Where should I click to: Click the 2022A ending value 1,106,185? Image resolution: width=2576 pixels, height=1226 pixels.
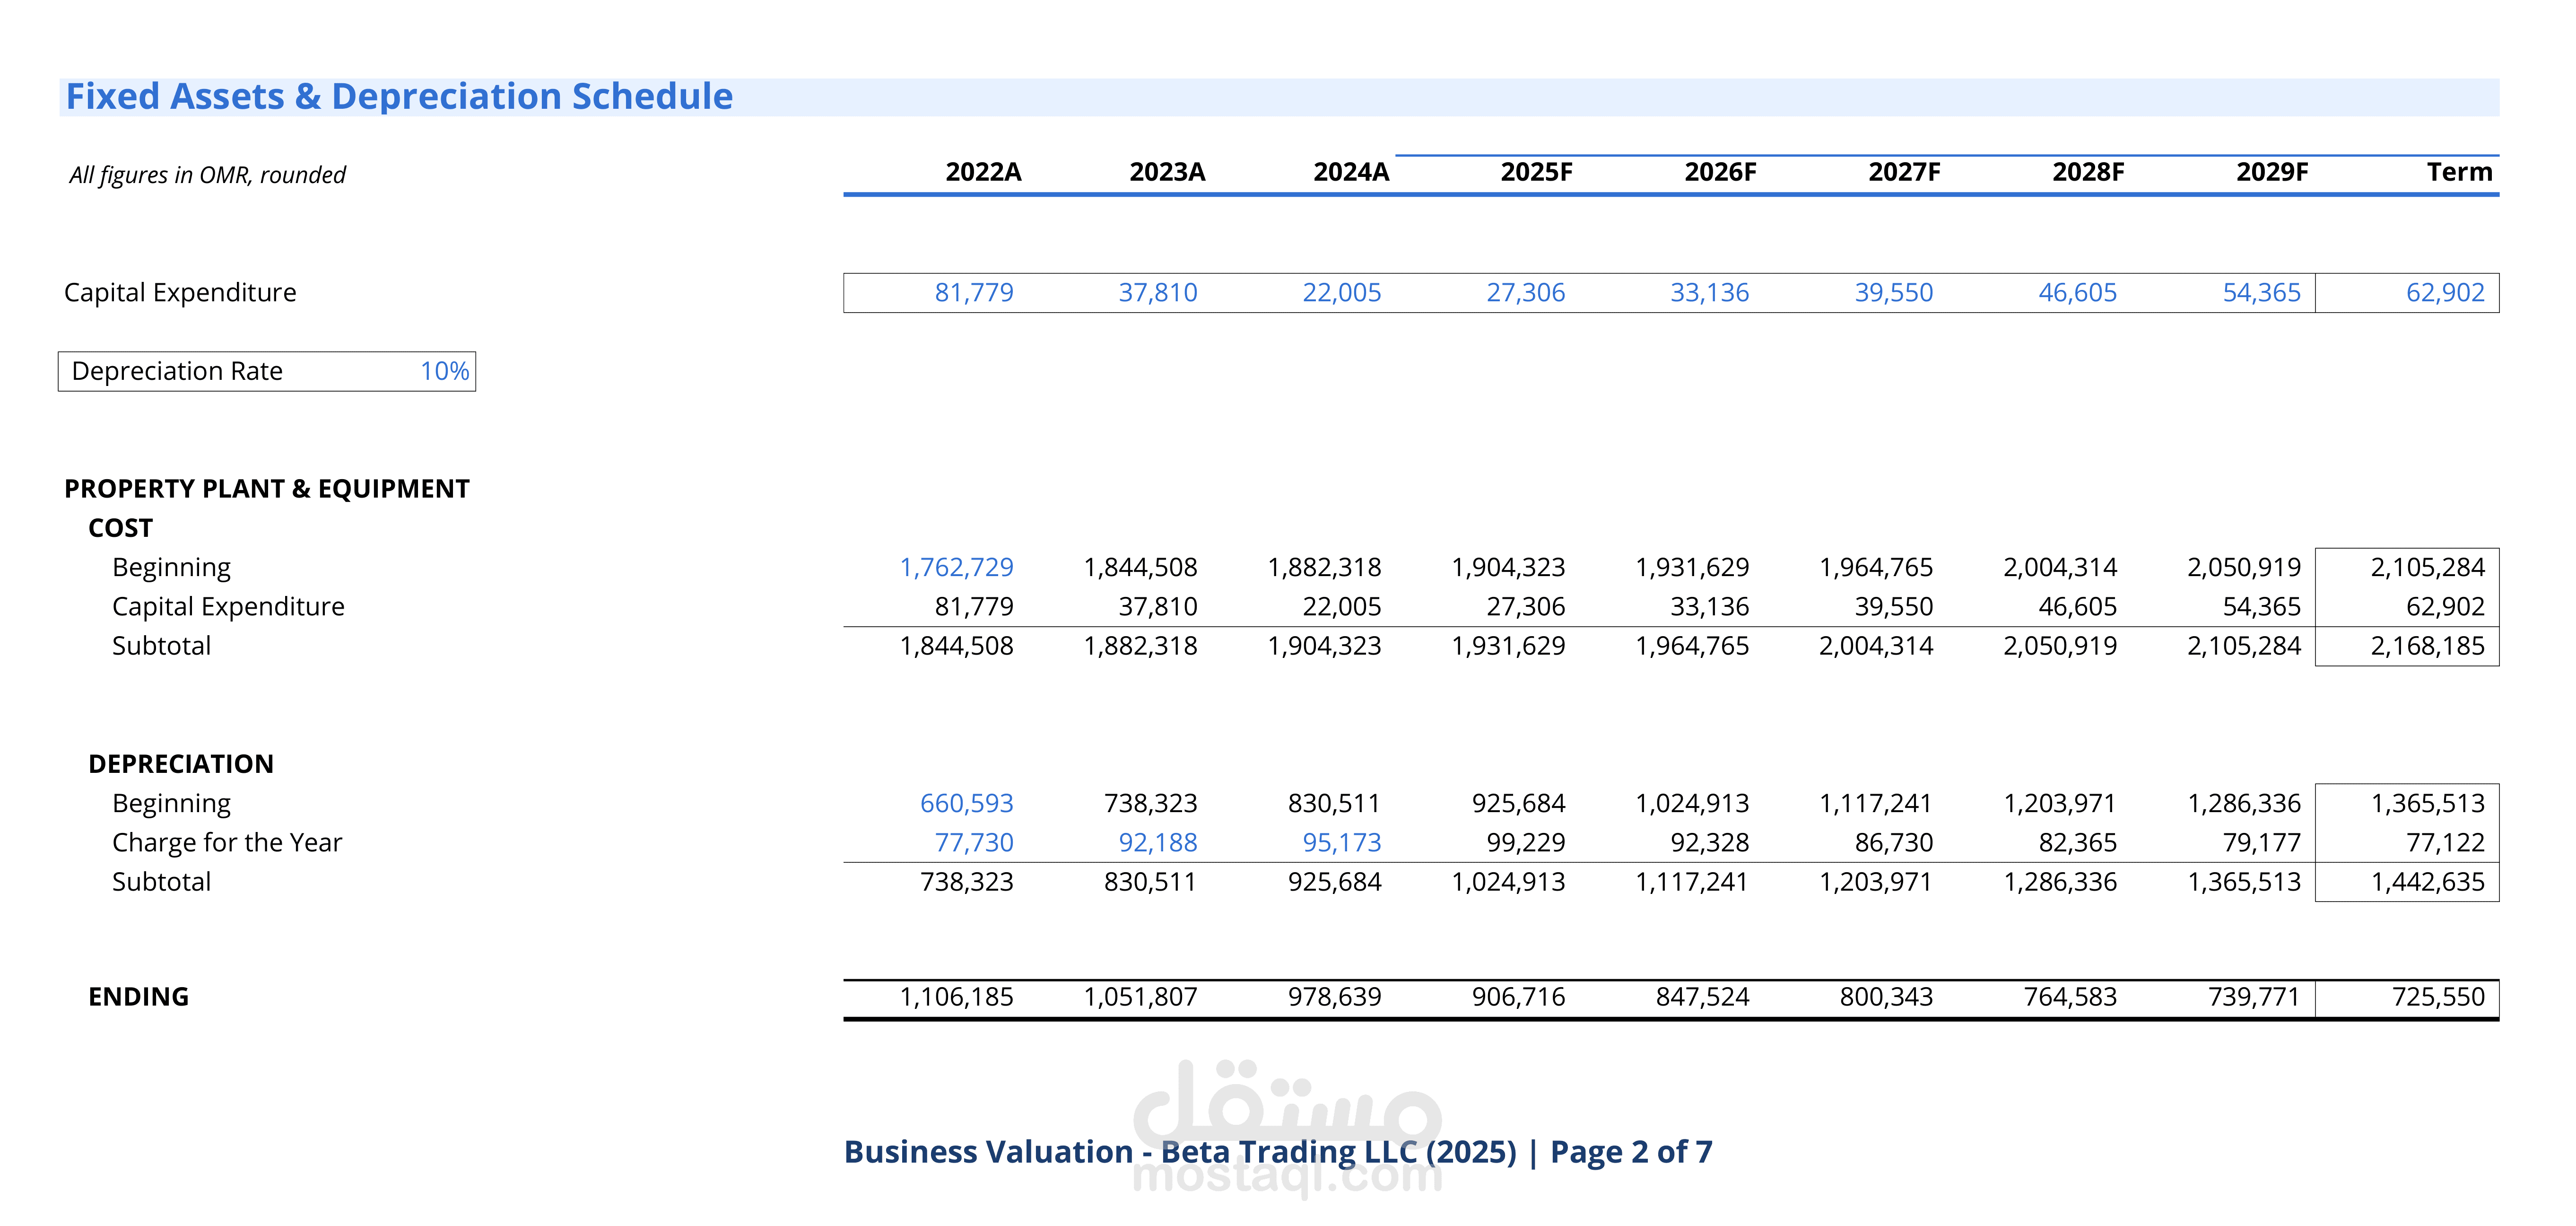956,996
